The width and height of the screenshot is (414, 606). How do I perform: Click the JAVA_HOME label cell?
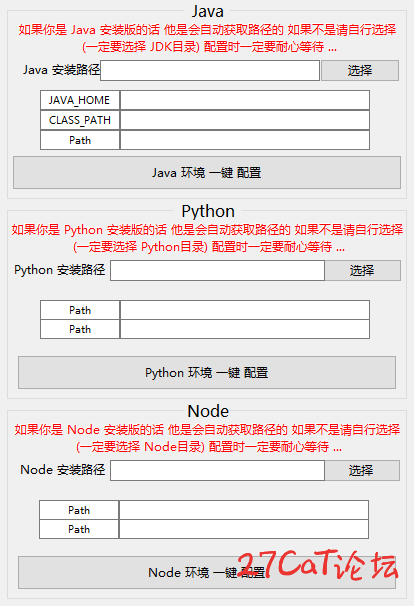coord(80,100)
